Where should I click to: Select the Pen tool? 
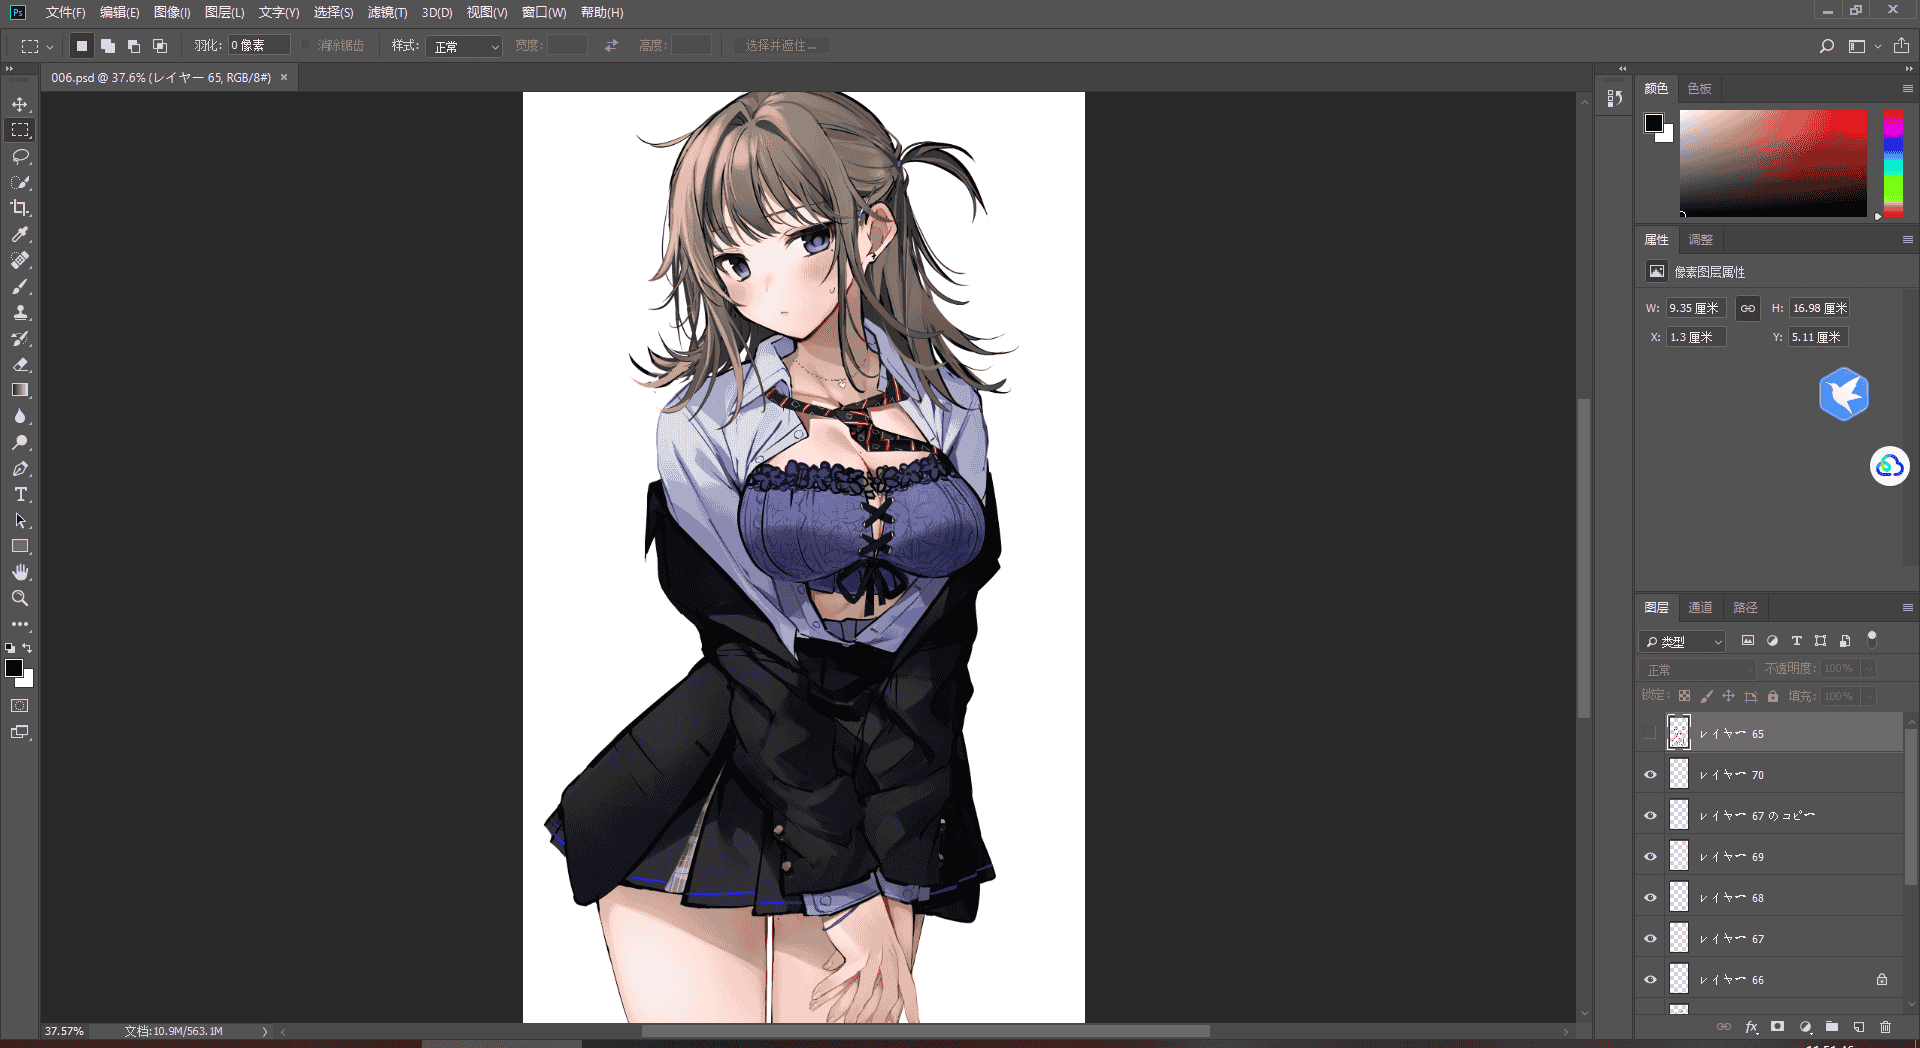coord(20,468)
